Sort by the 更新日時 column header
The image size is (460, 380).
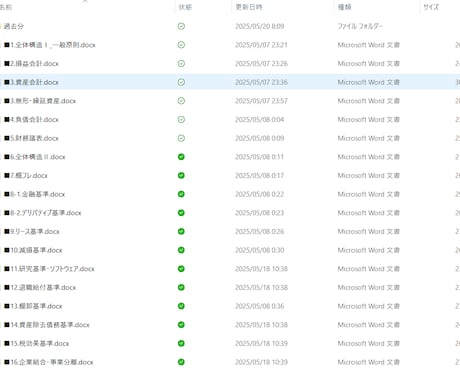point(249,7)
